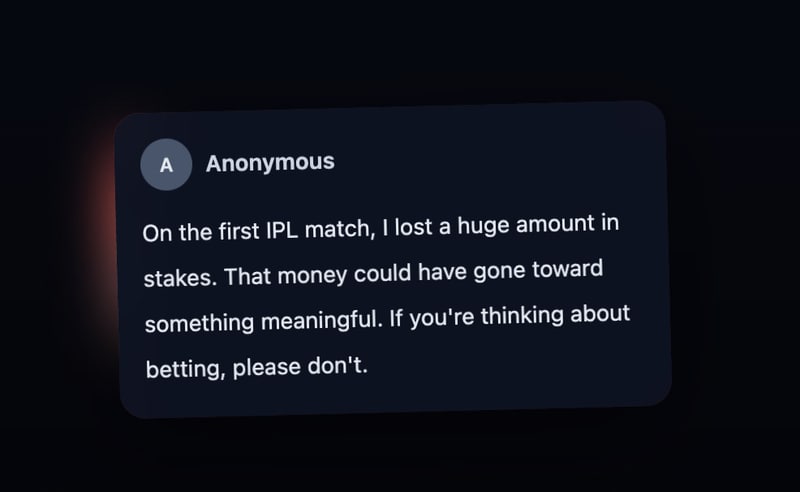Image resolution: width=800 pixels, height=492 pixels.
Task: Click the blank card area below the message
Action: tap(400, 395)
